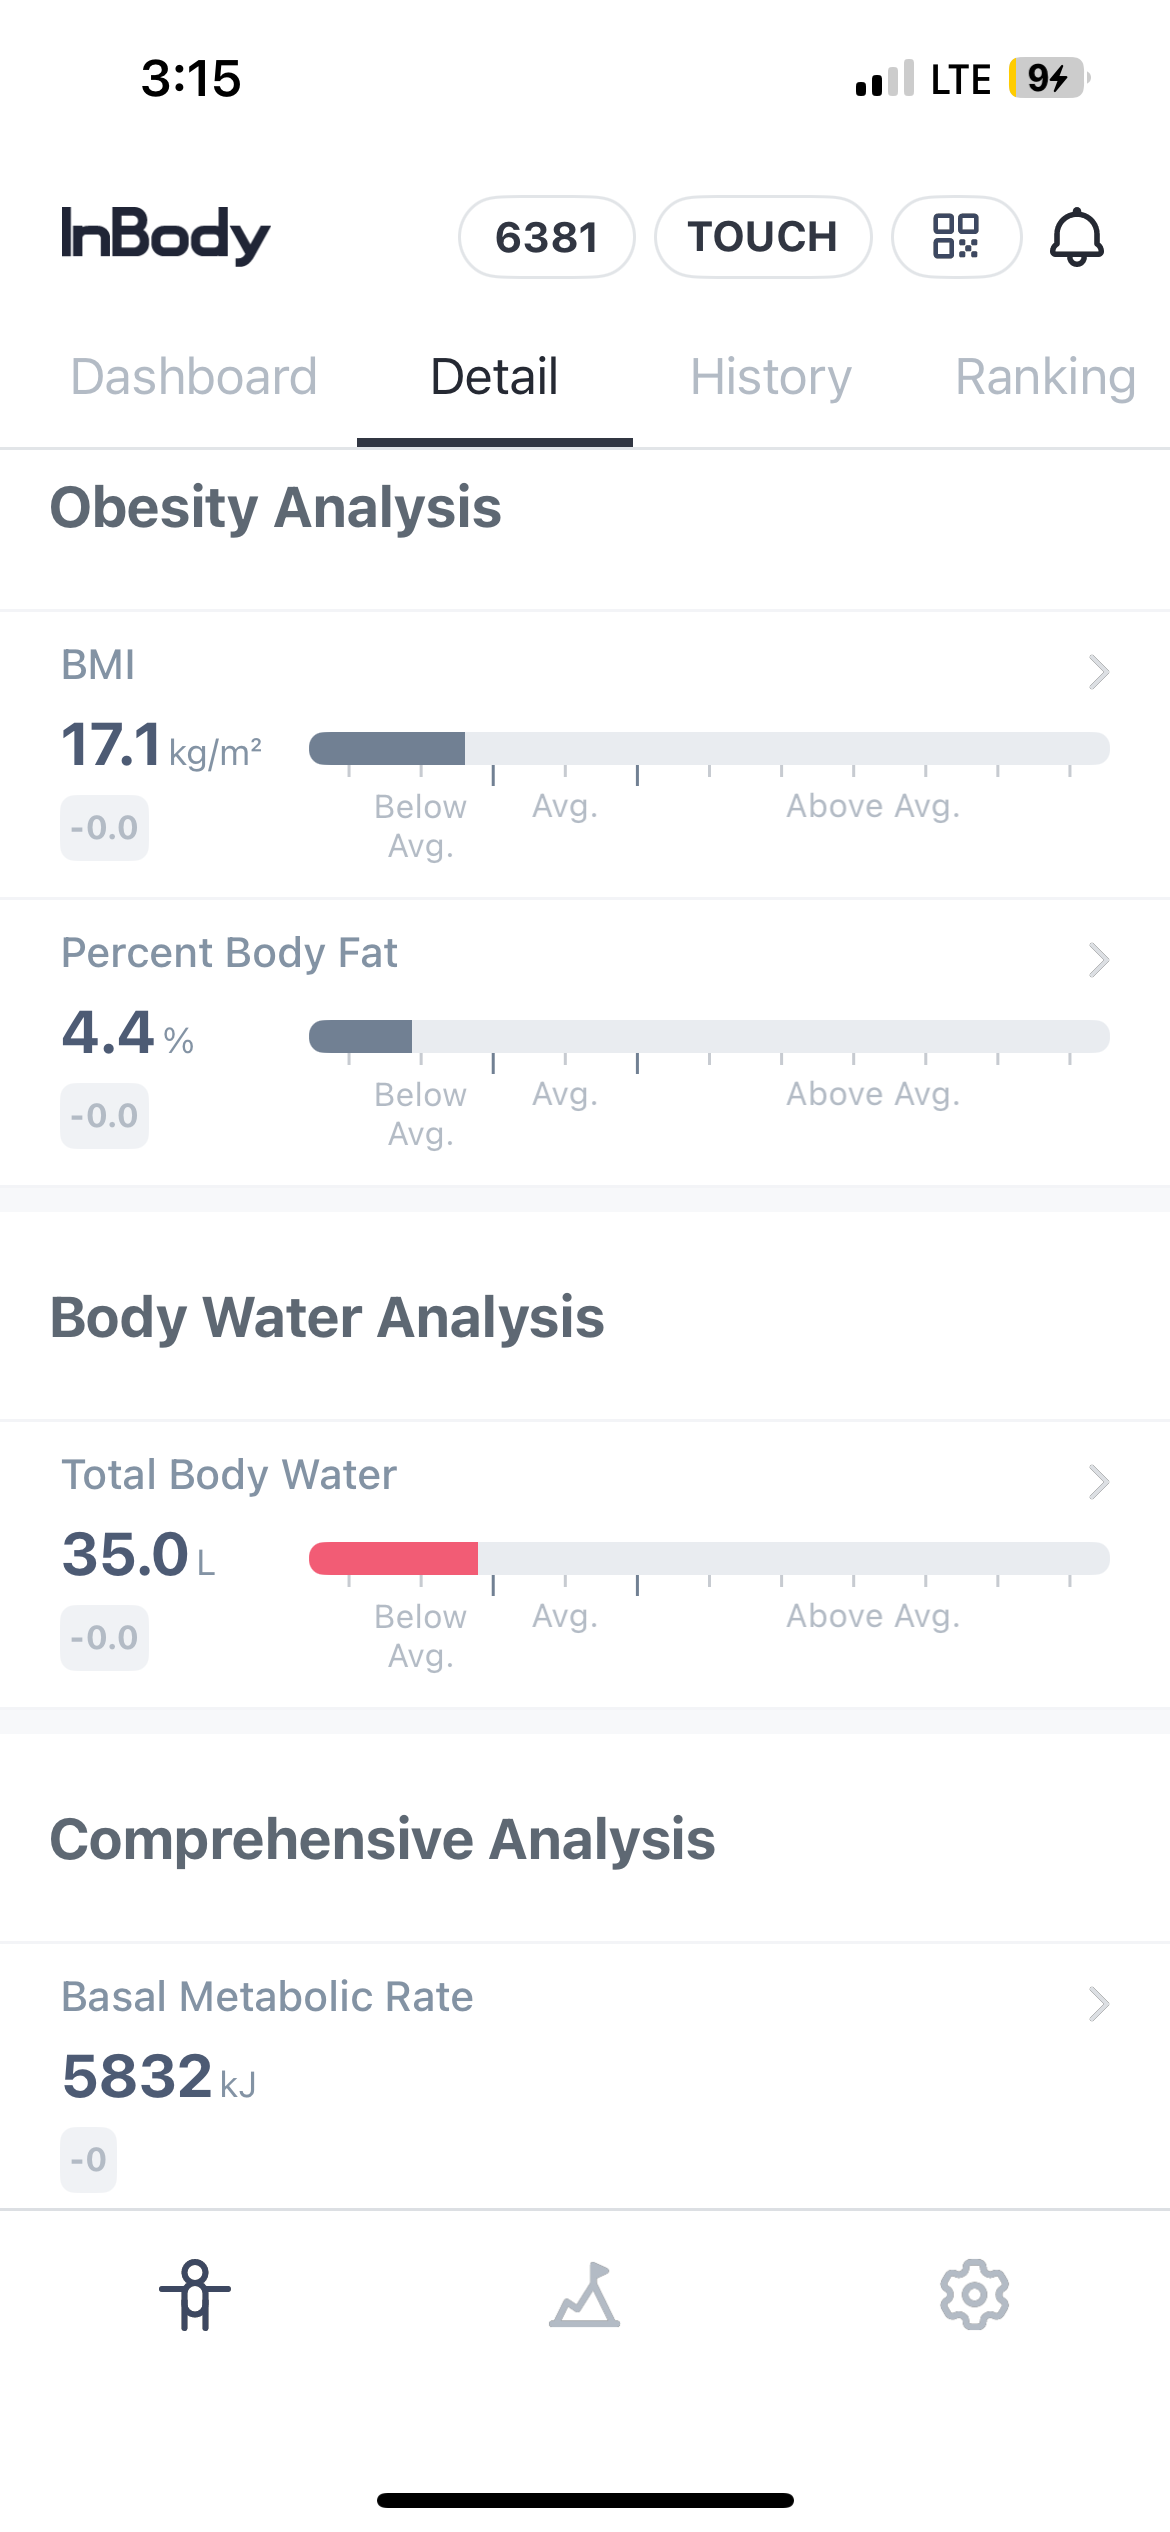The width and height of the screenshot is (1170, 2532).
Task: Switch to the Dashboard tab
Action: point(194,377)
